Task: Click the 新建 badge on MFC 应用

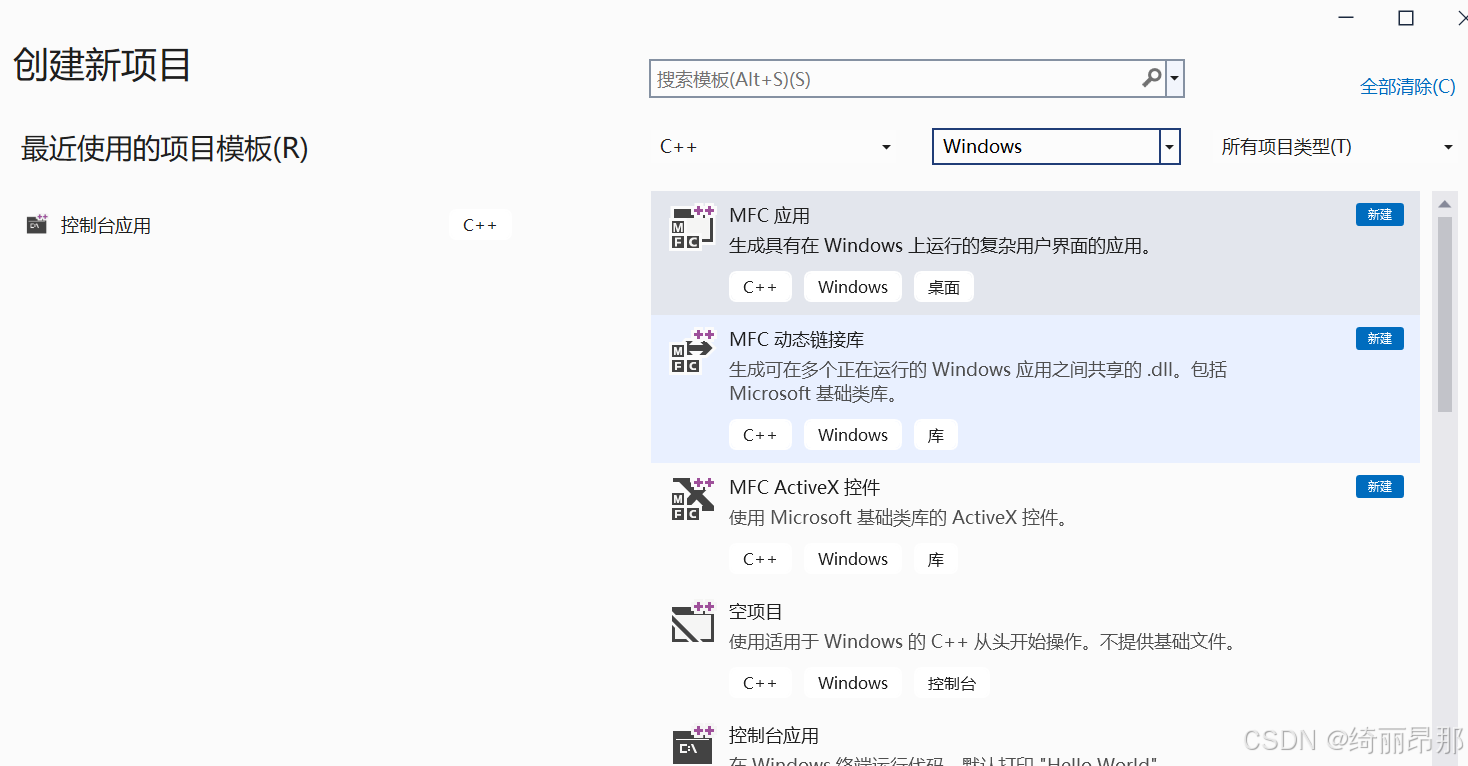Action: coord(1380,214)
